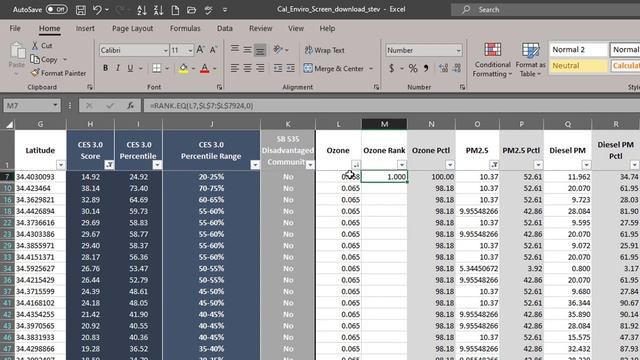Image resolution: width=640 pixels, height=360 pixels.
Task: Toggle the AutoSave switch
Action: coord(56,9)
